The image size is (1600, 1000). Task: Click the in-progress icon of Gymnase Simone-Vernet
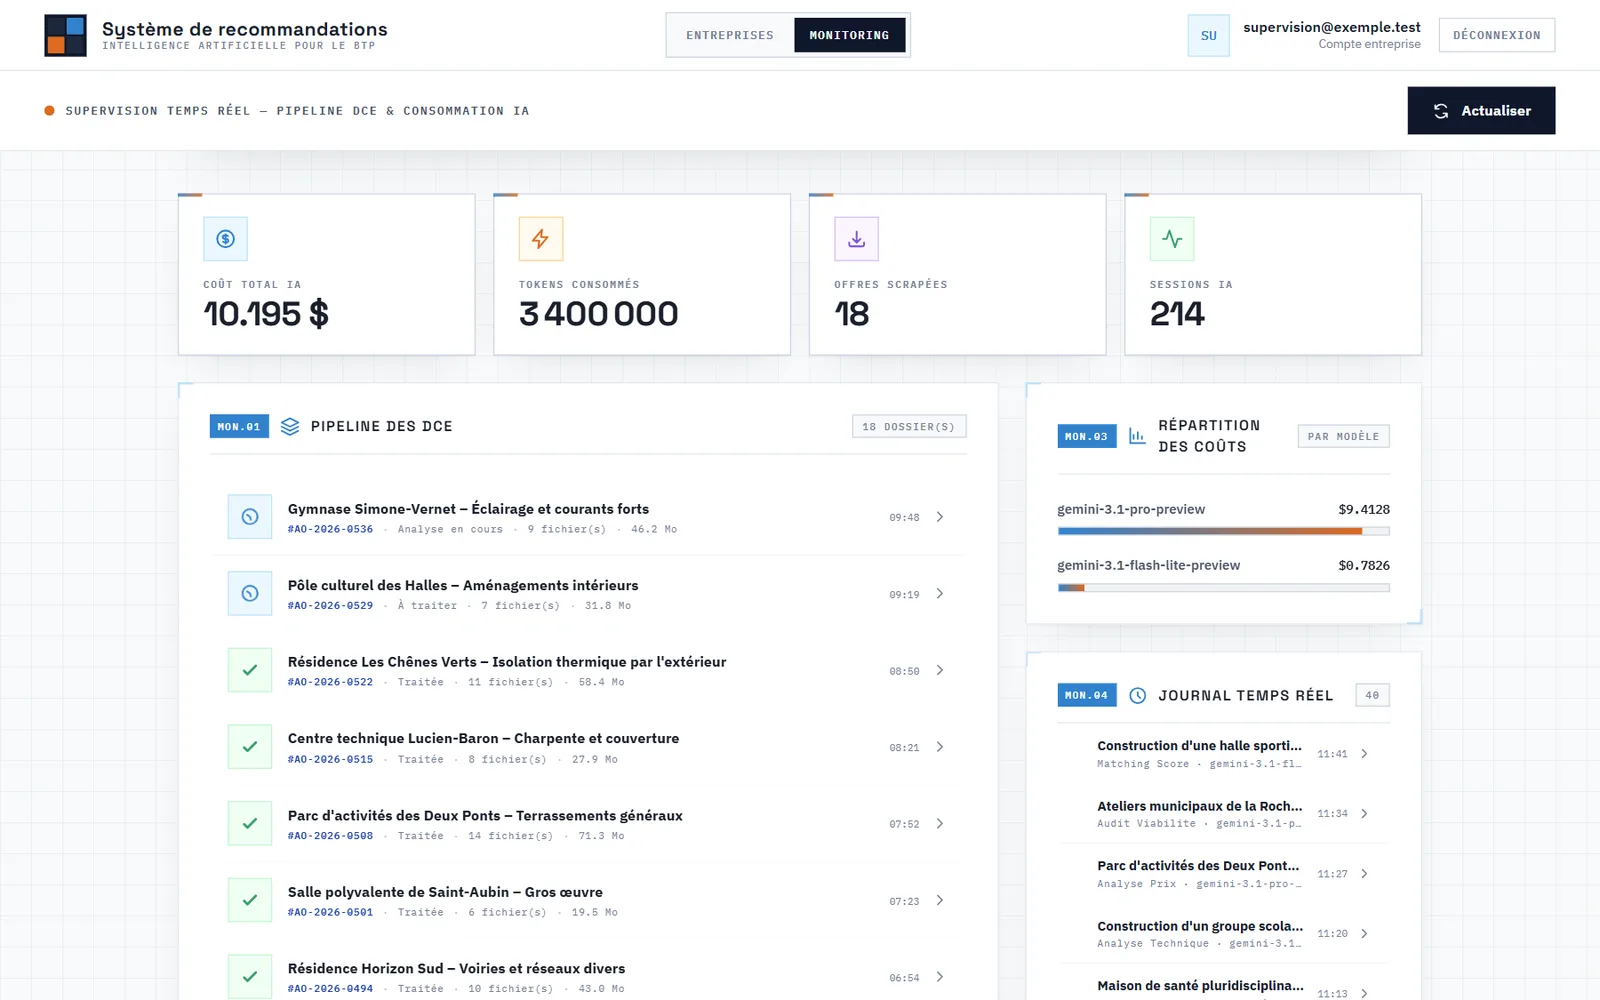(250, 517)
